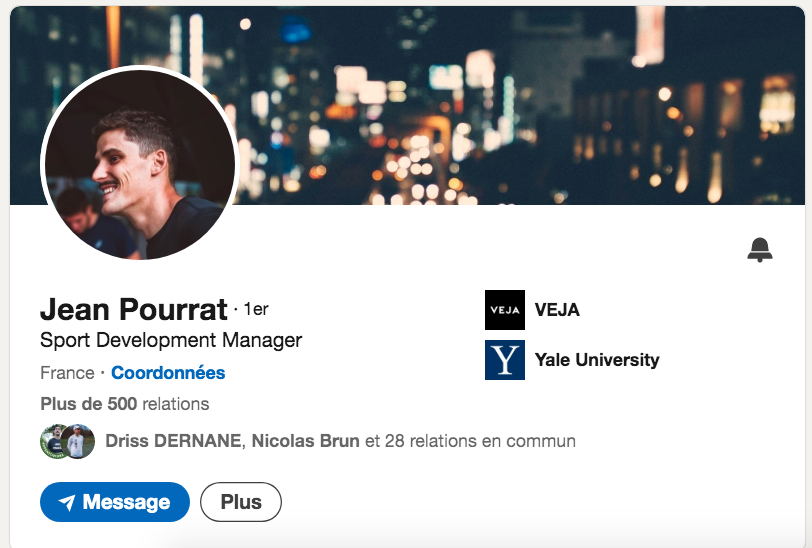
Task: Click the Sport Development Manager headline
Action: (x=171, y=340)
